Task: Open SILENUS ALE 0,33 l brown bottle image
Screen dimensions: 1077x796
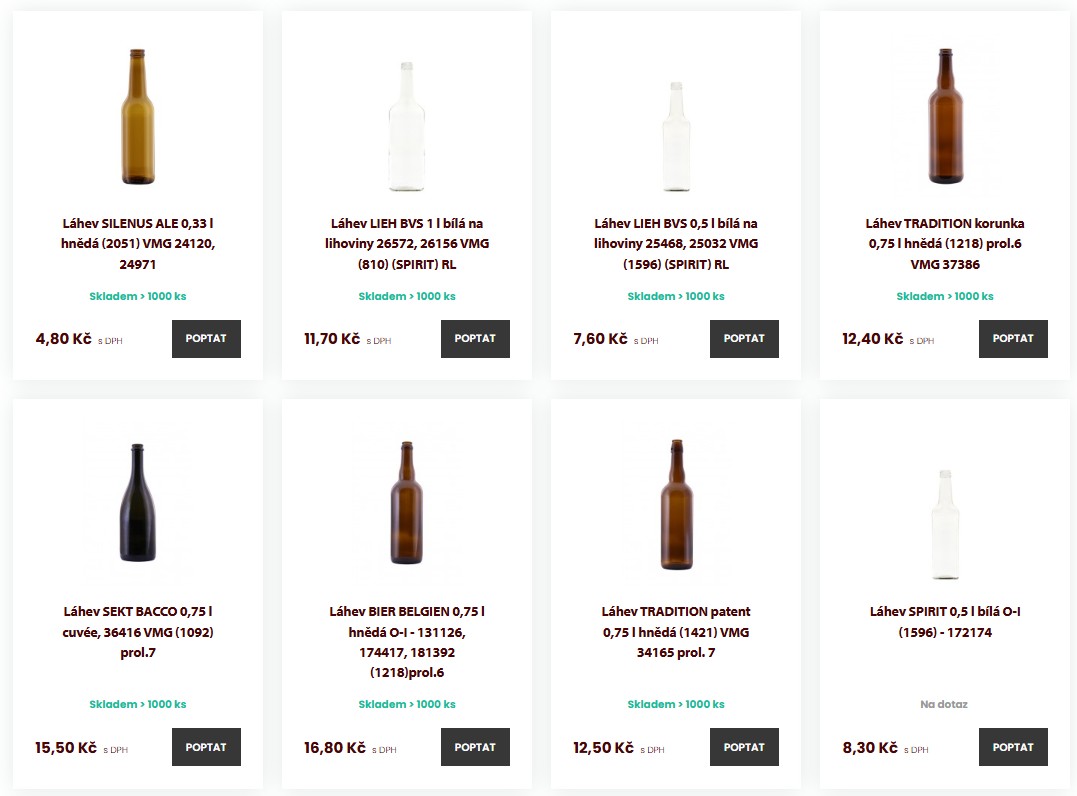Action: 138,118
